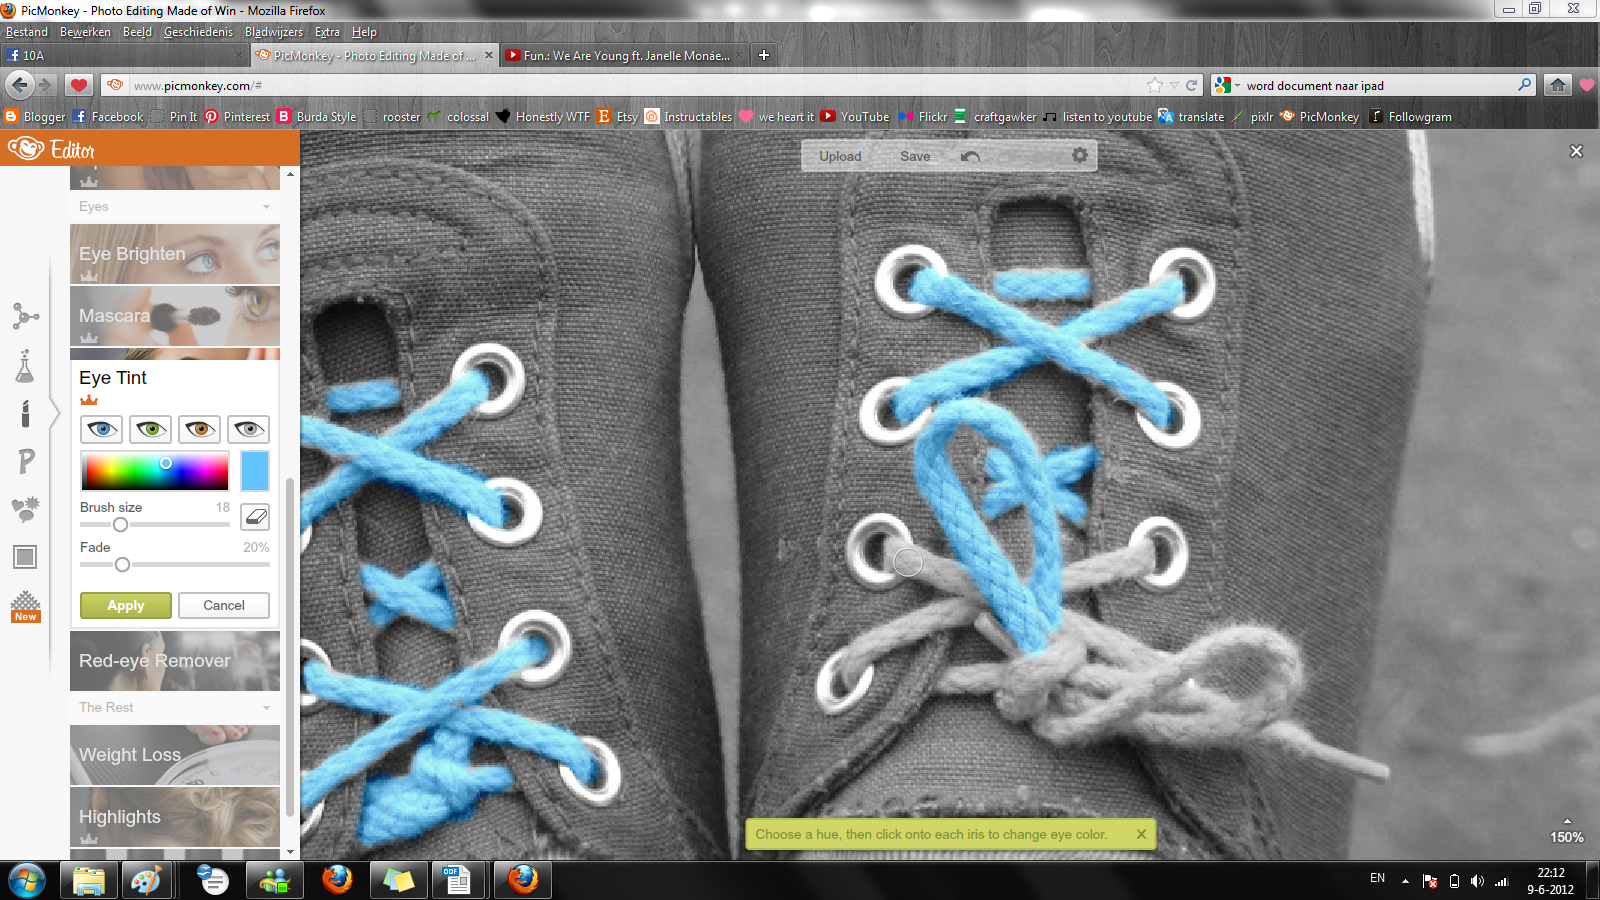
Task: Open the Weight Loss effect
Action: click(175, 755)
